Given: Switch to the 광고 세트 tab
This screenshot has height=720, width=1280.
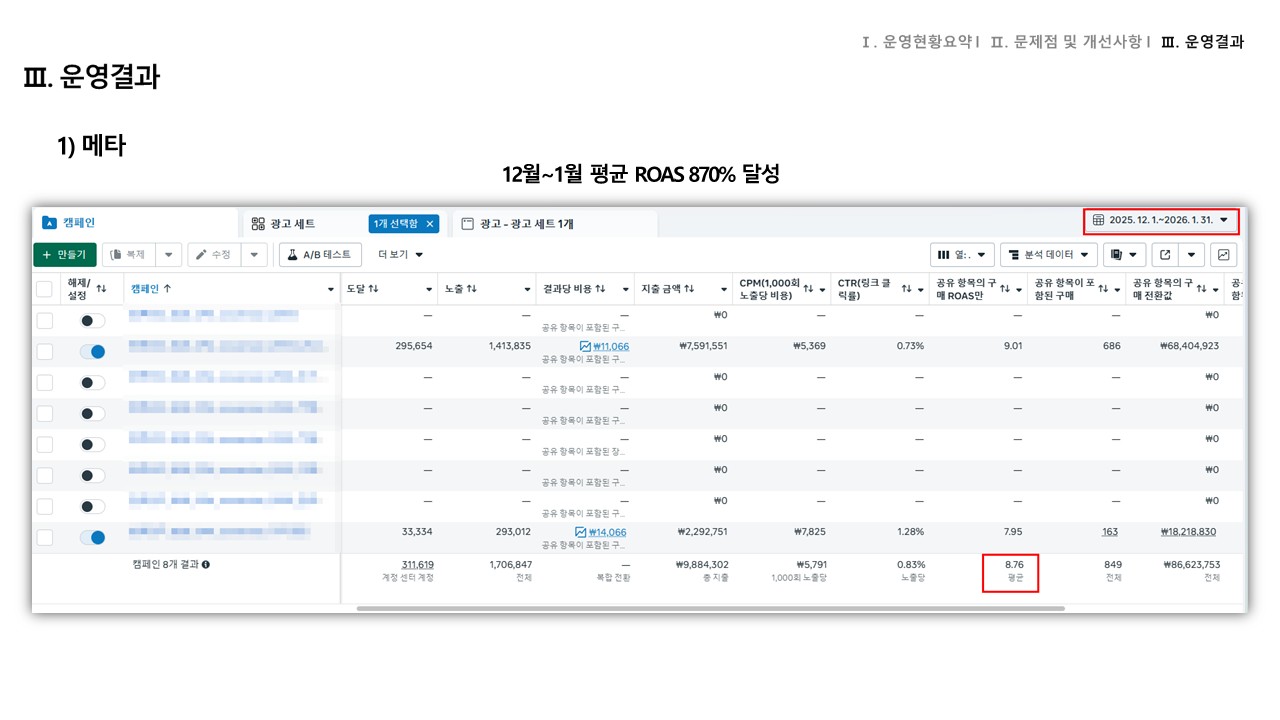Looking at the screenshot, I should coord(292,224).
